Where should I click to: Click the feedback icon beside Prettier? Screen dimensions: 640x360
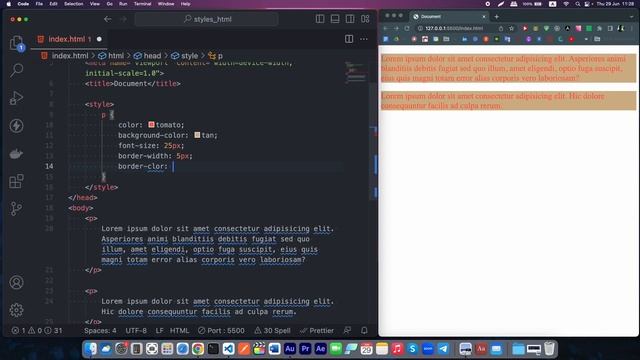(x=347, y=330)
